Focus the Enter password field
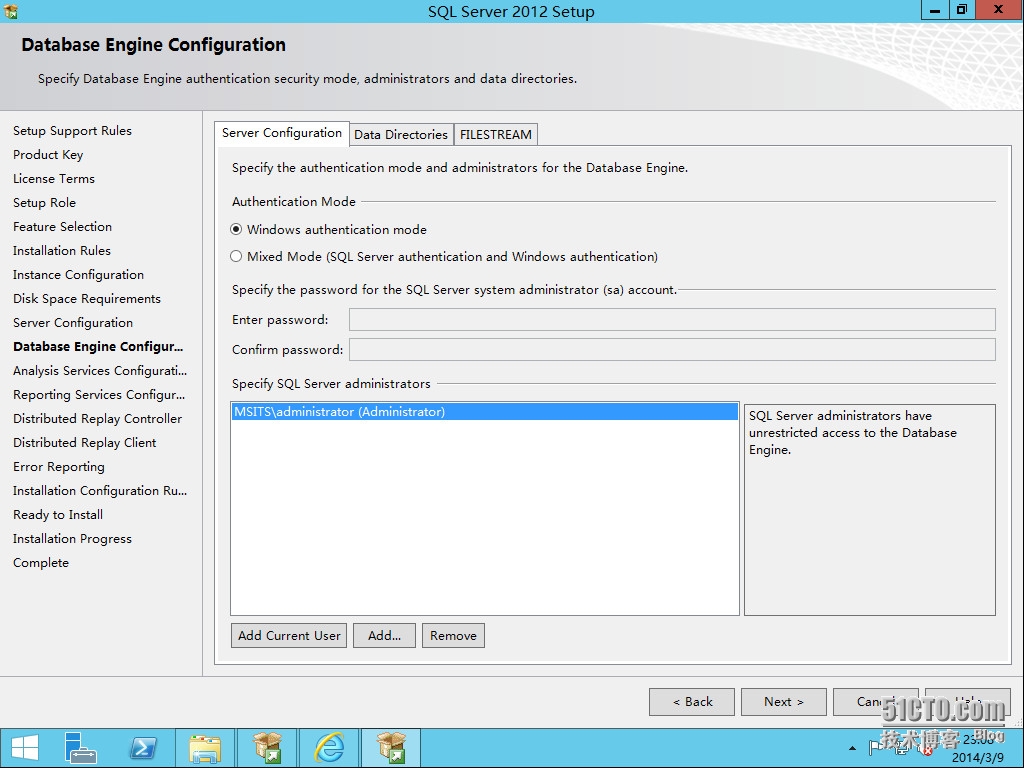Image resolution: width=1024 pixels, height=768 pixels. (672, 319)
